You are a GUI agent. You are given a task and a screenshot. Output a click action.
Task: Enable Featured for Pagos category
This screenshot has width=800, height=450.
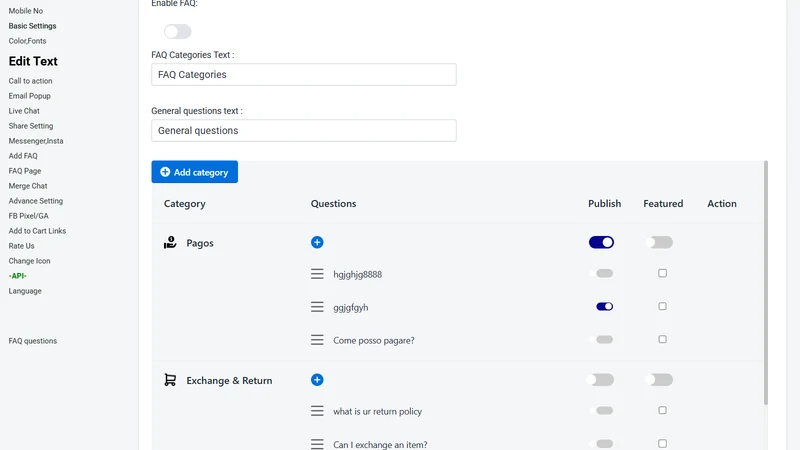pyautogui.click(x=659, y=242)
